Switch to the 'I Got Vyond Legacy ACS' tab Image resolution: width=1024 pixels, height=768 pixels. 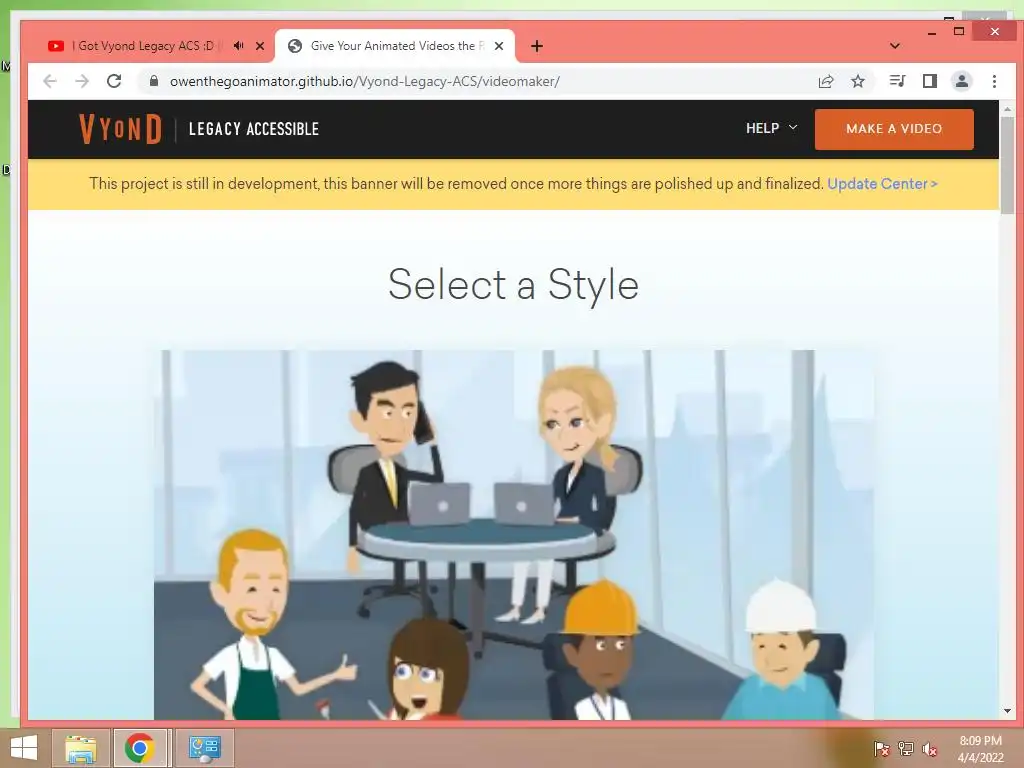coord(144,46)
